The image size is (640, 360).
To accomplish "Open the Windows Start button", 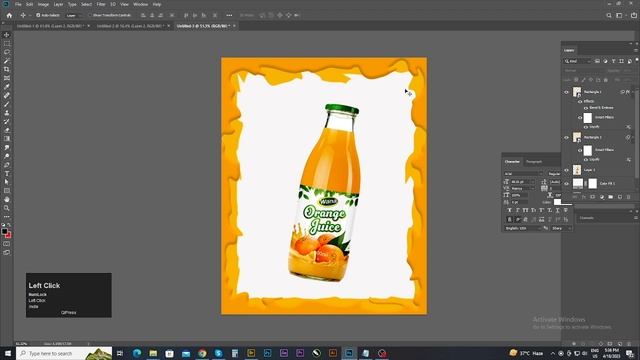I will pyautogui.click(x=8, y=353).
